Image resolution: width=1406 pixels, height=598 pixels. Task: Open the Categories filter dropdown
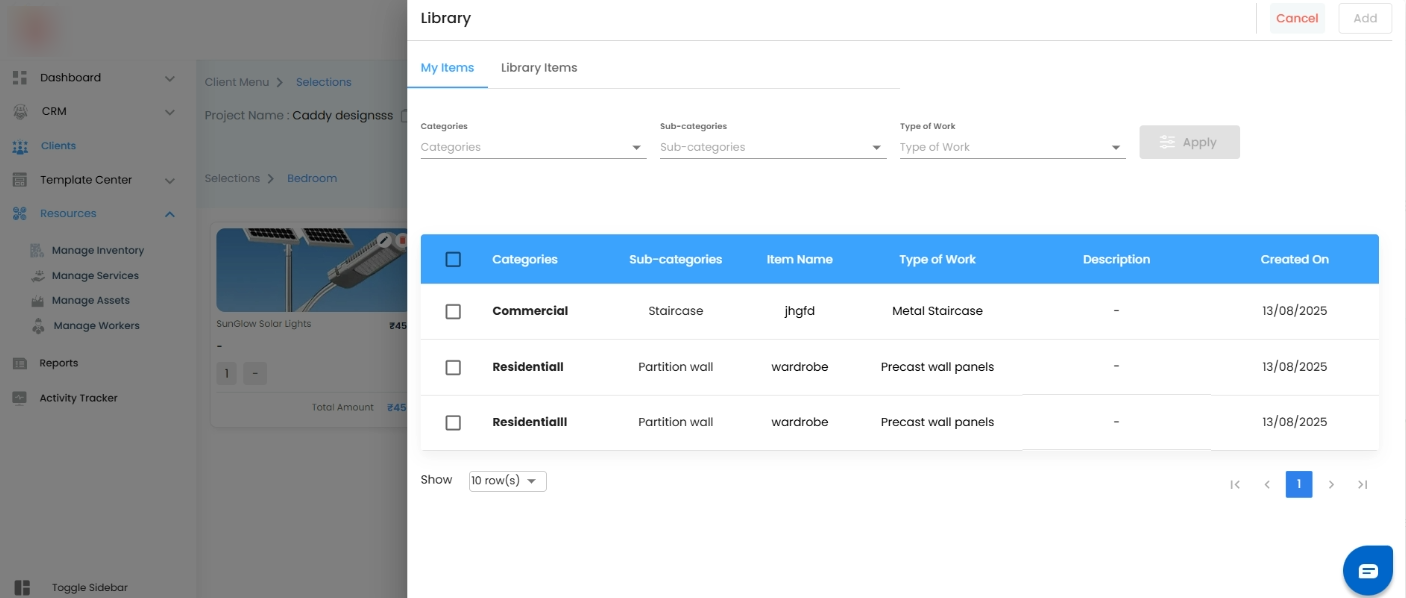coord(532,148)
